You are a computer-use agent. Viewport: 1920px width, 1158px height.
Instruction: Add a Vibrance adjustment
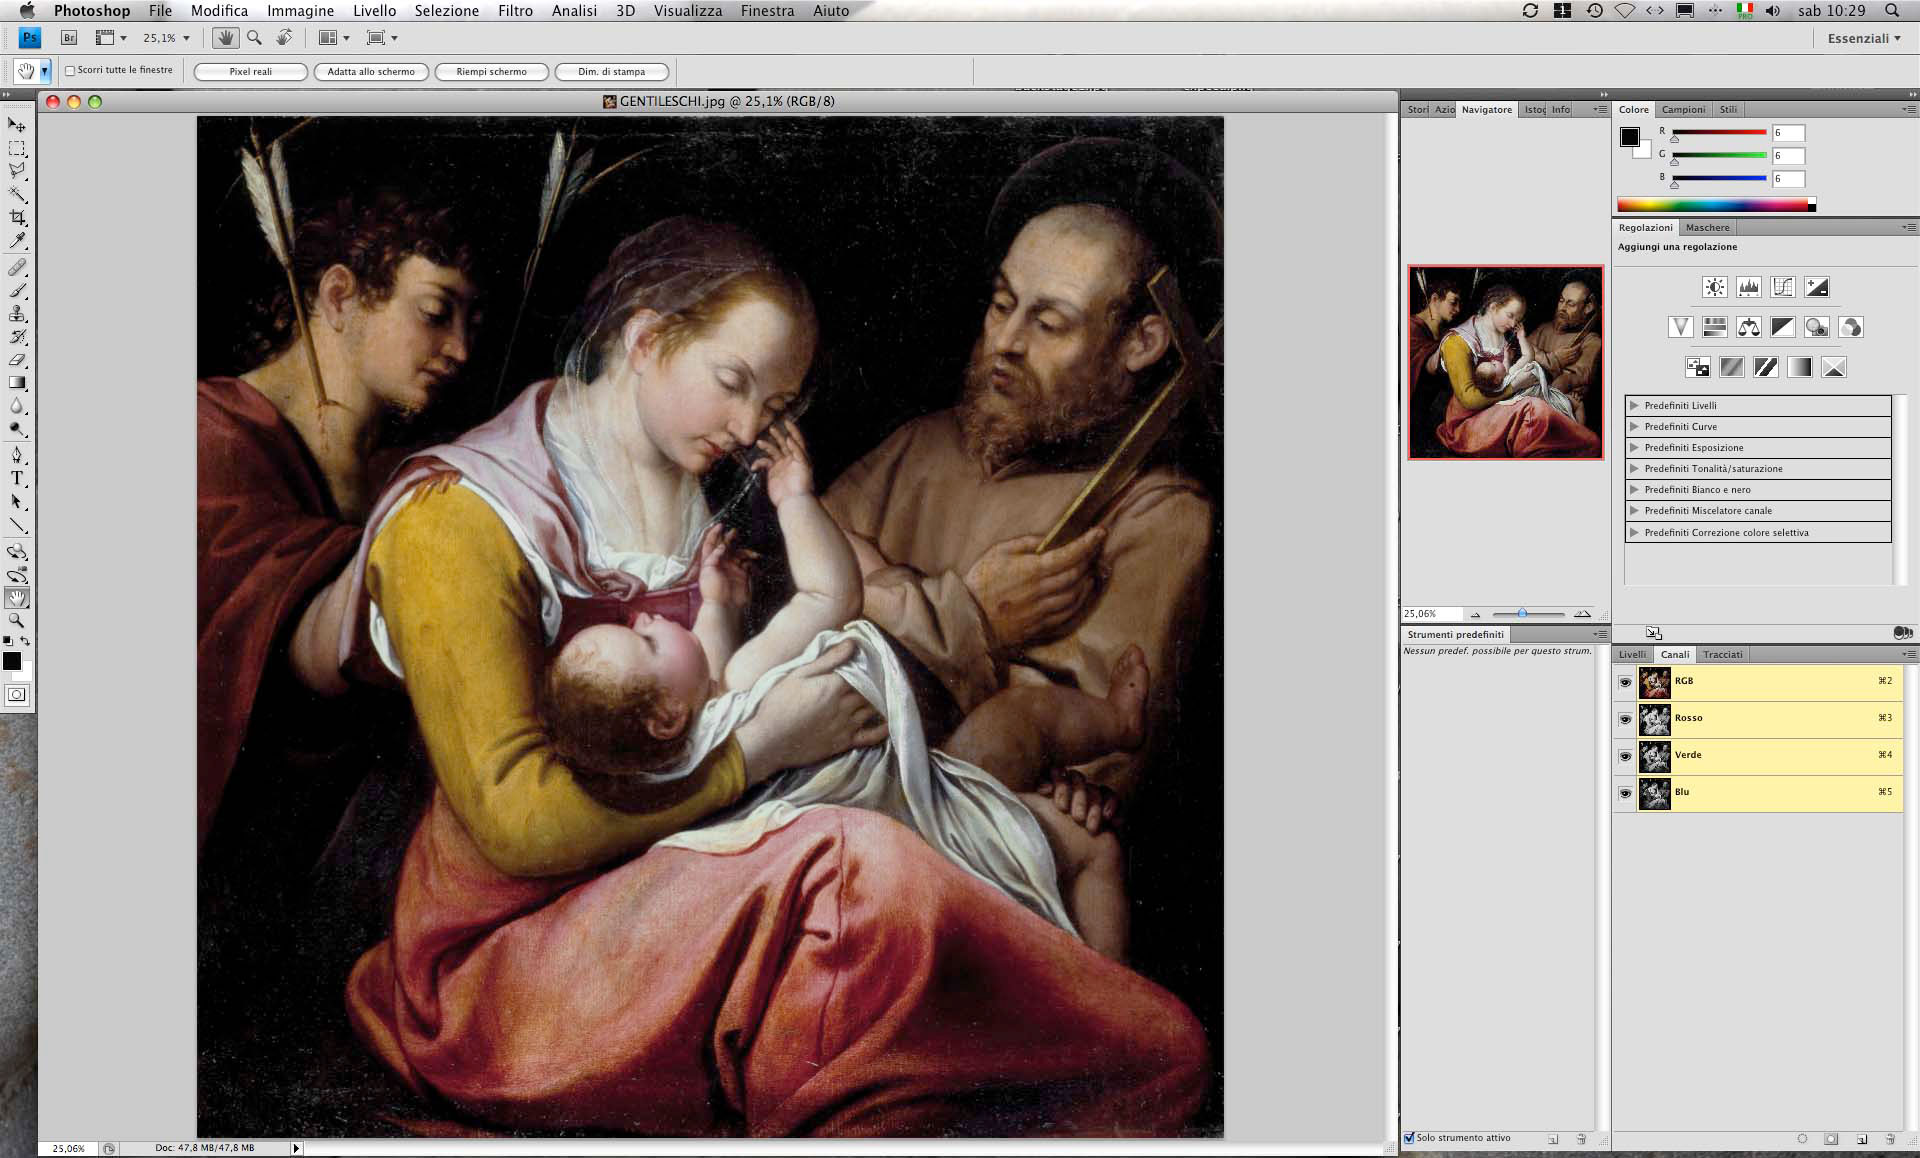[x=1680, y=327]
